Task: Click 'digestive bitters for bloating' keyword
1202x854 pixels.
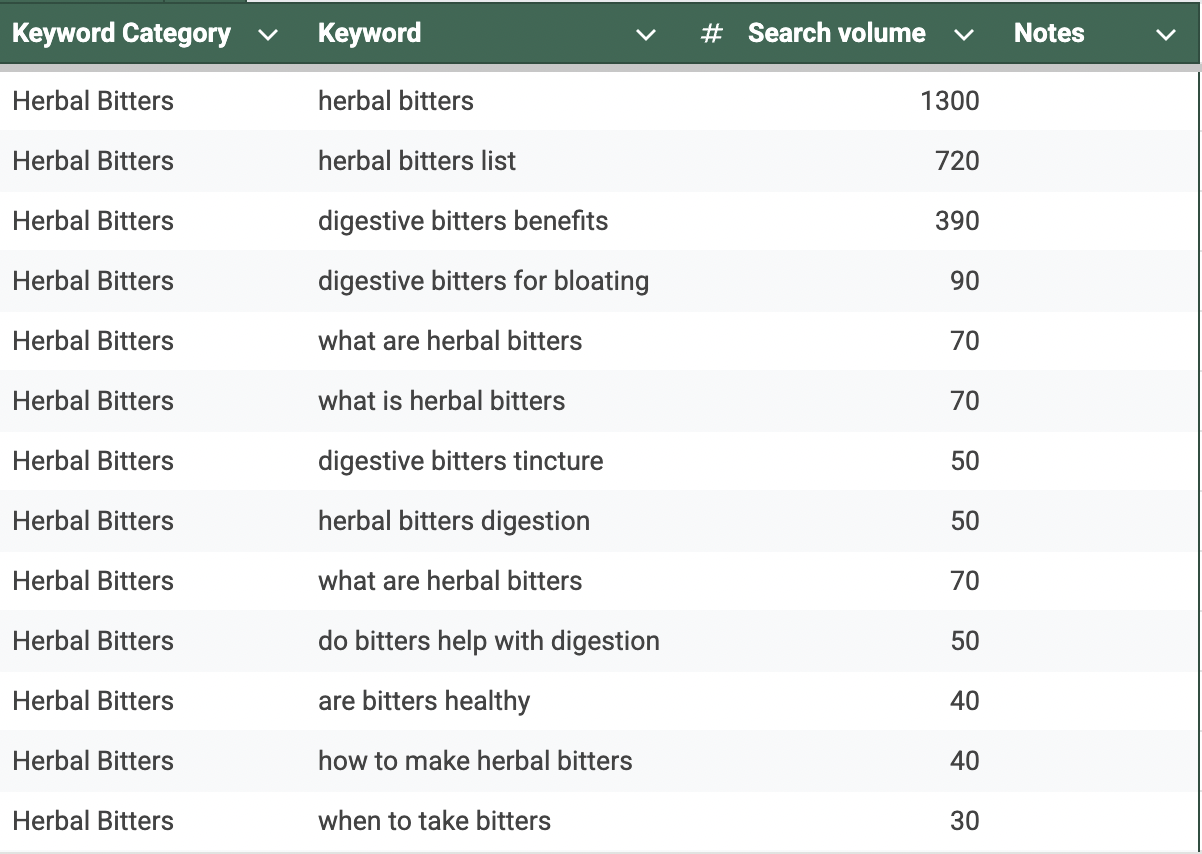Action: (x=483, y=281)
